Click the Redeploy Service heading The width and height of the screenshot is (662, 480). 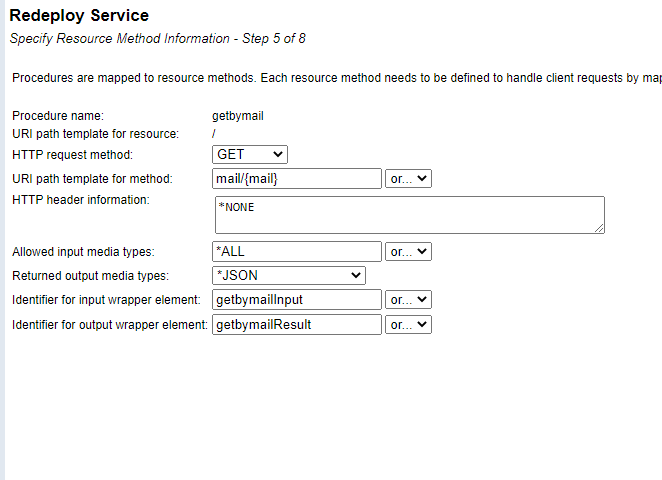[x=79, y=16]
